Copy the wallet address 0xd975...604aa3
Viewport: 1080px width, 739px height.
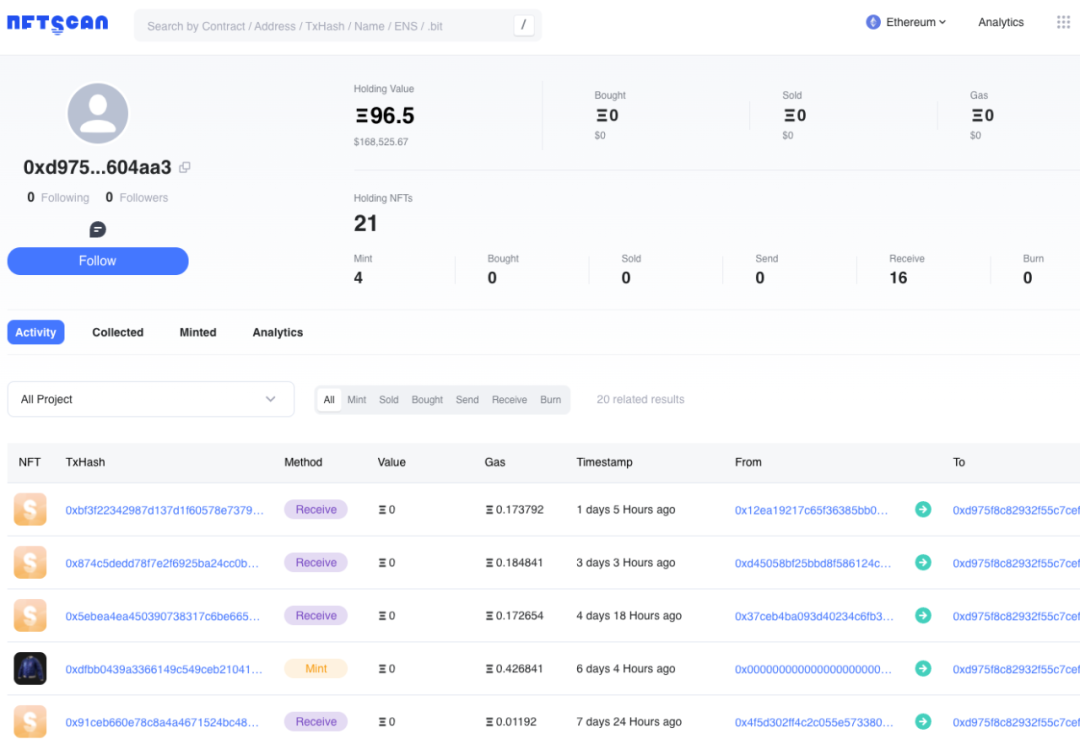185,168
